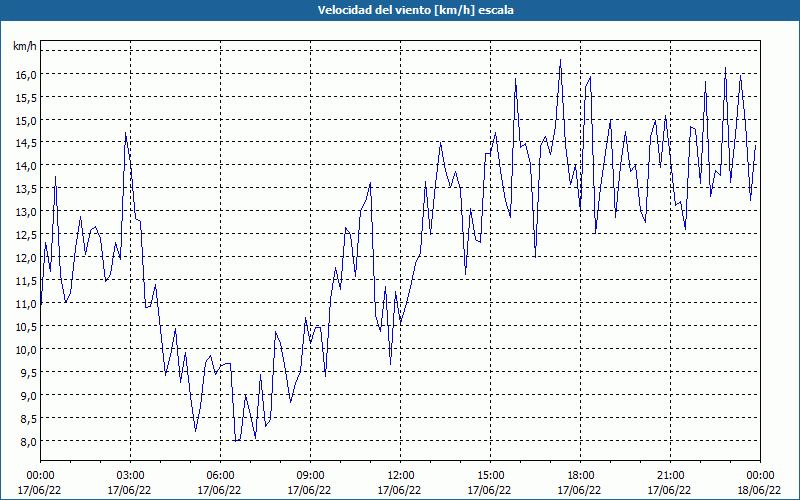Select the 10,5 y-axis value
Screen dimensions: 800x500
coord(26,327)
